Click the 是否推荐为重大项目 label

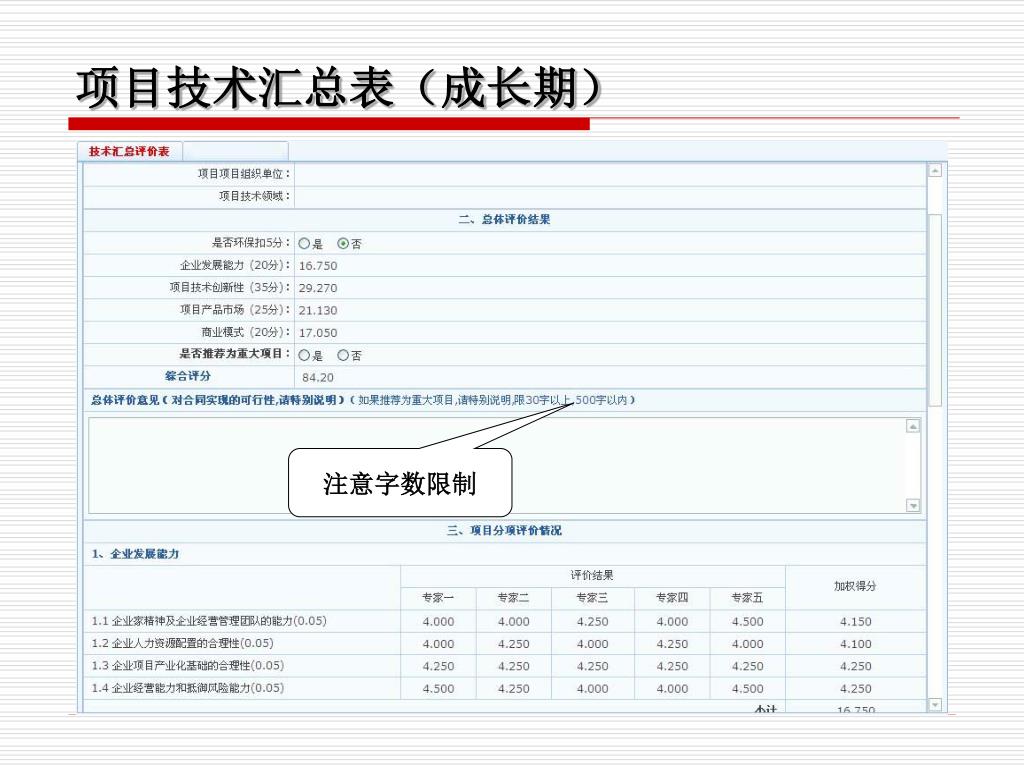(x=235, y=354)
